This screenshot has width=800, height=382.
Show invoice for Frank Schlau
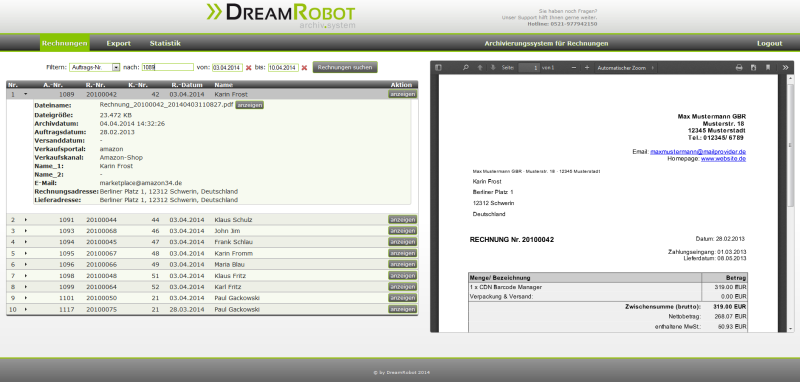coord(403,242)
